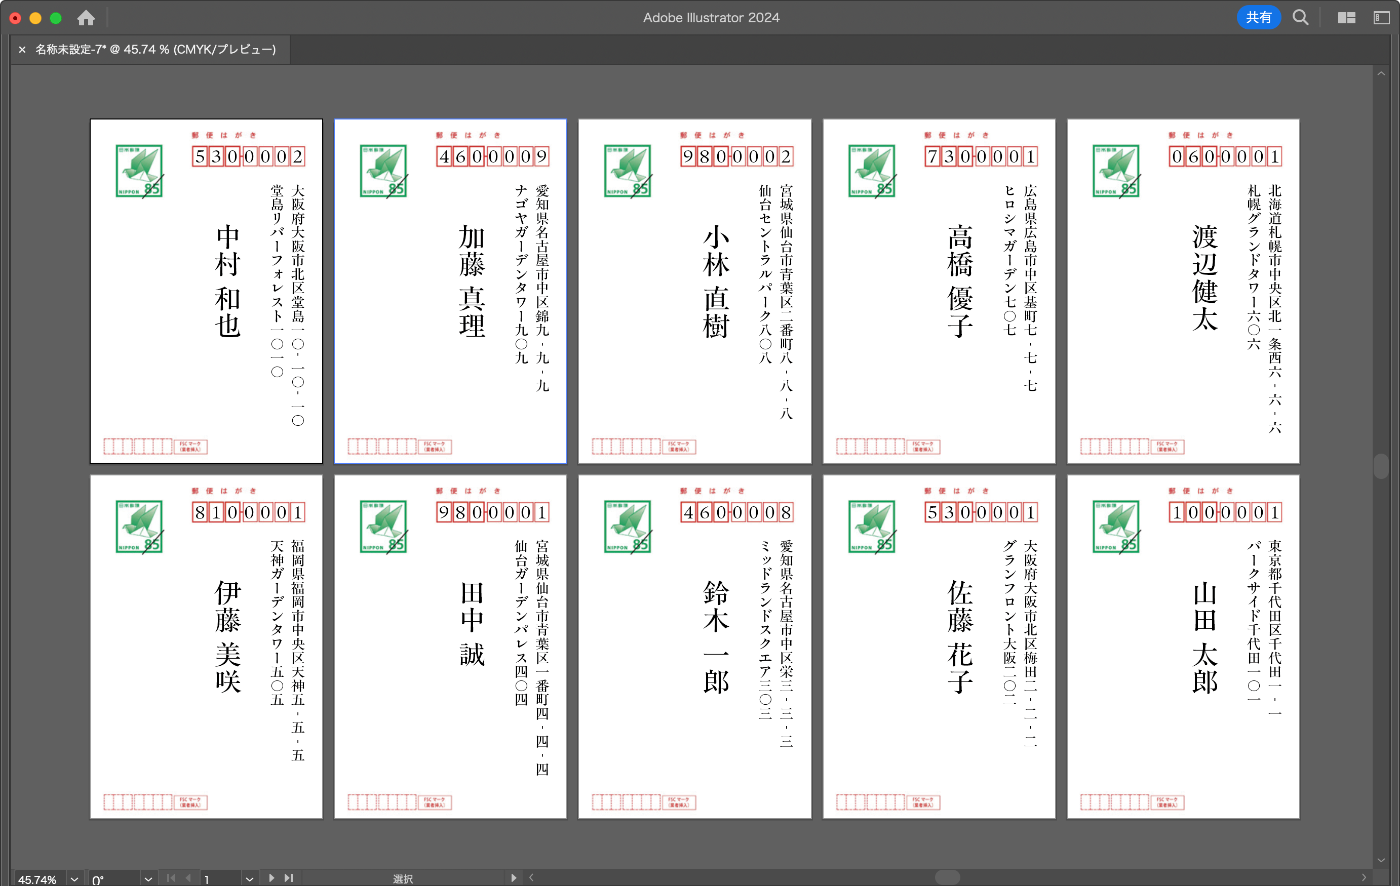Select the address line ヒロシマガーデン

pyautogui.click(x=1009, y=240)
